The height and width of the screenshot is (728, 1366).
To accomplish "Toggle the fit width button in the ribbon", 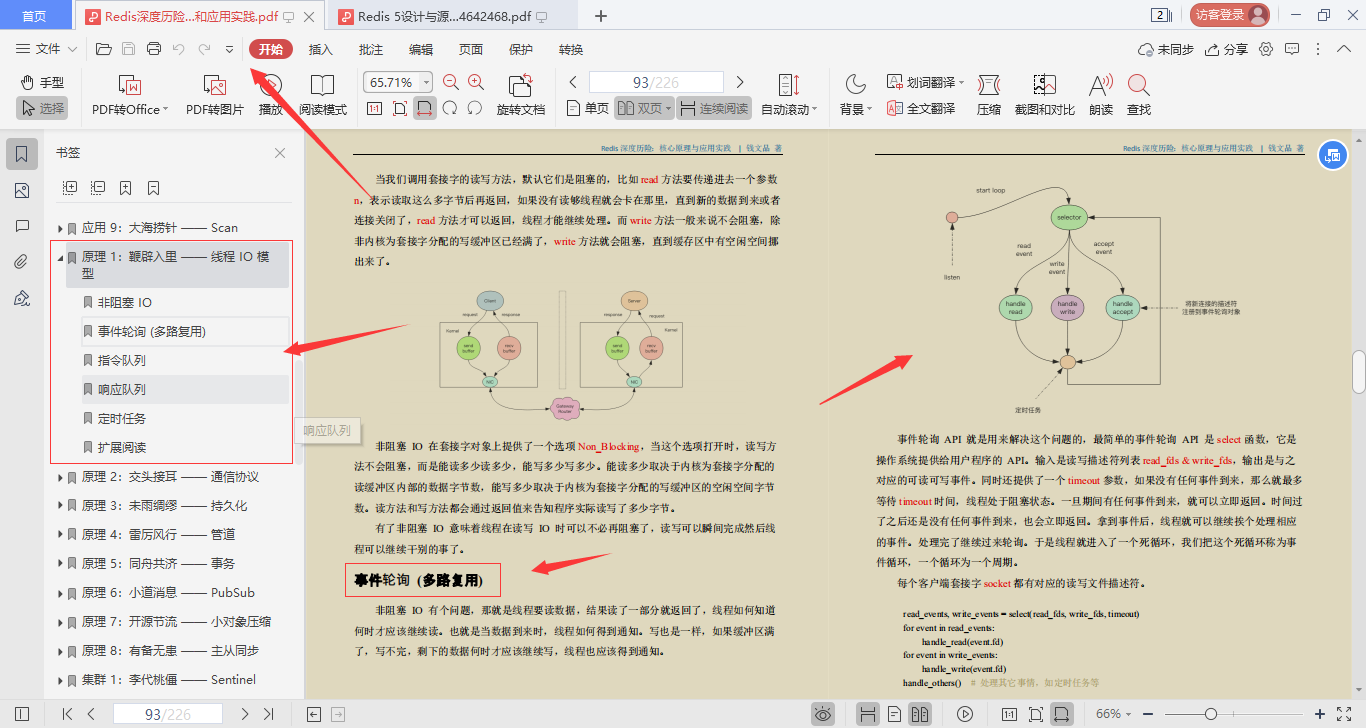I will point(425,108).
